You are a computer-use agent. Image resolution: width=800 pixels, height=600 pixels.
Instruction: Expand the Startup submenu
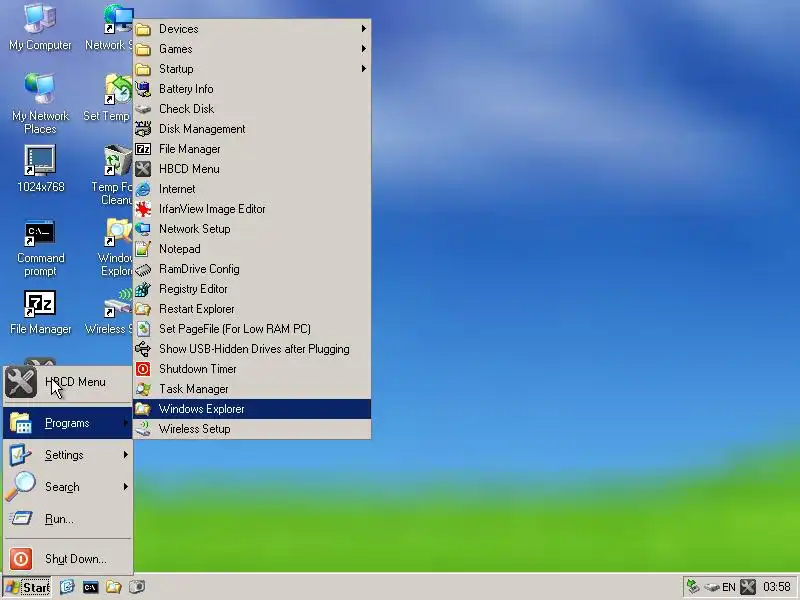pos(252,69)
